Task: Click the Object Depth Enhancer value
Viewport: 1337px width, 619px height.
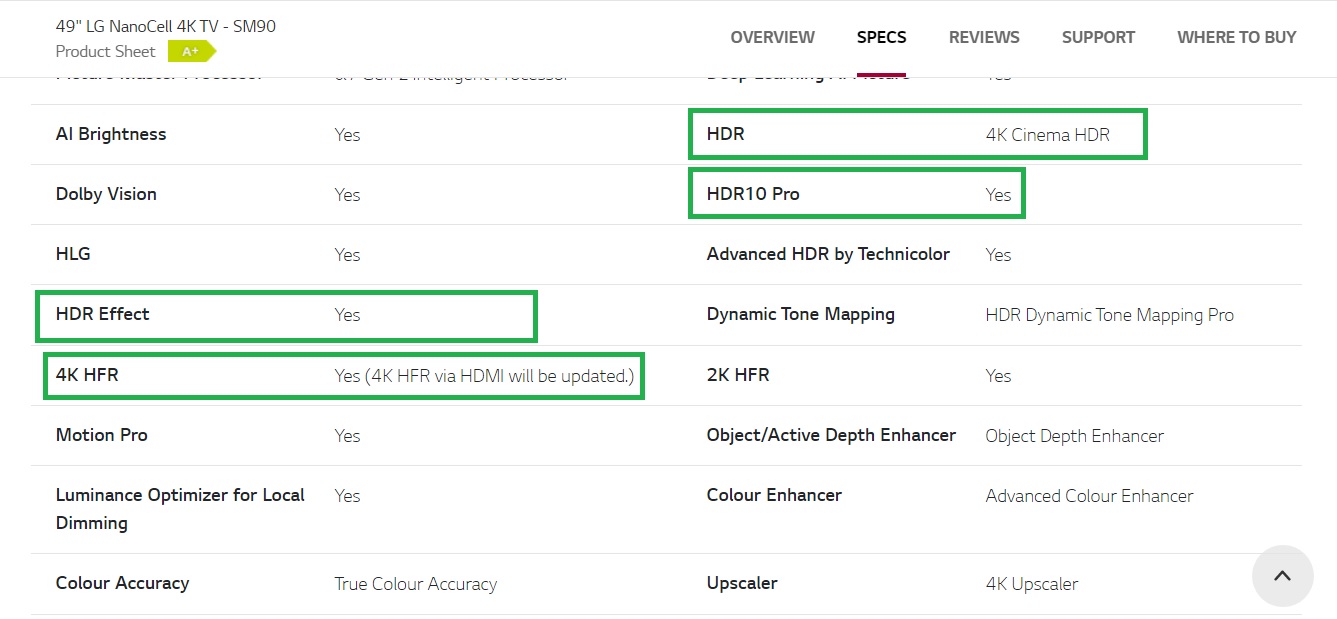Action: 1074,436
